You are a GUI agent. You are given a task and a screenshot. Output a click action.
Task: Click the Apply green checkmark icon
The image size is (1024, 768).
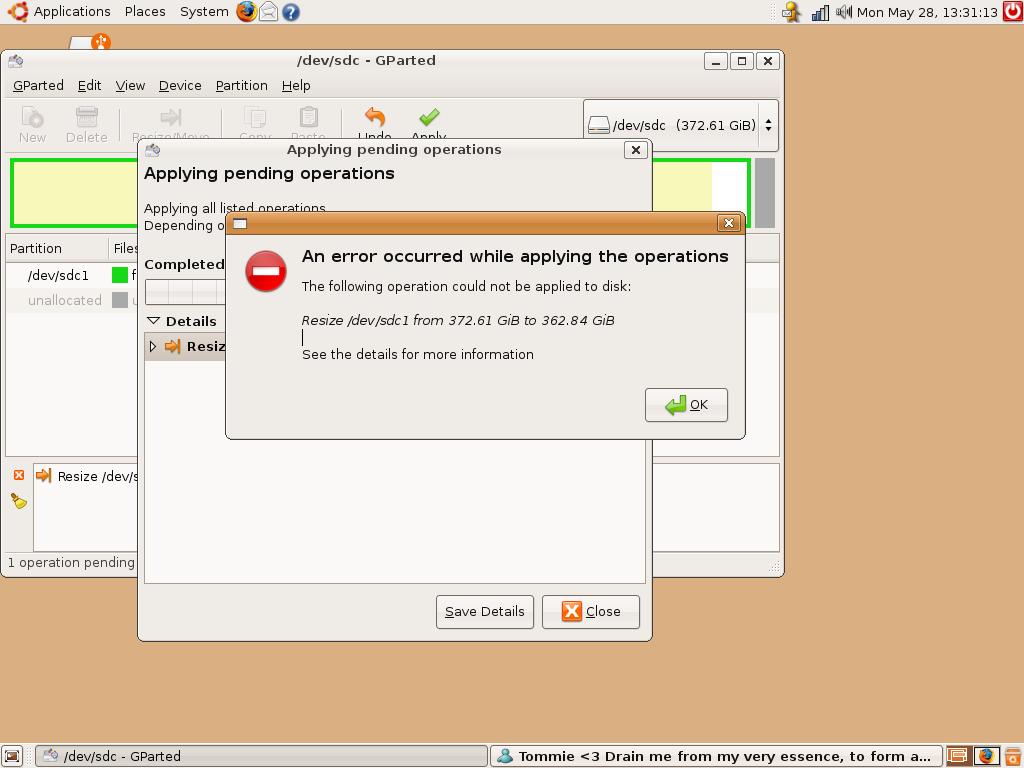(x=429, y=118)
